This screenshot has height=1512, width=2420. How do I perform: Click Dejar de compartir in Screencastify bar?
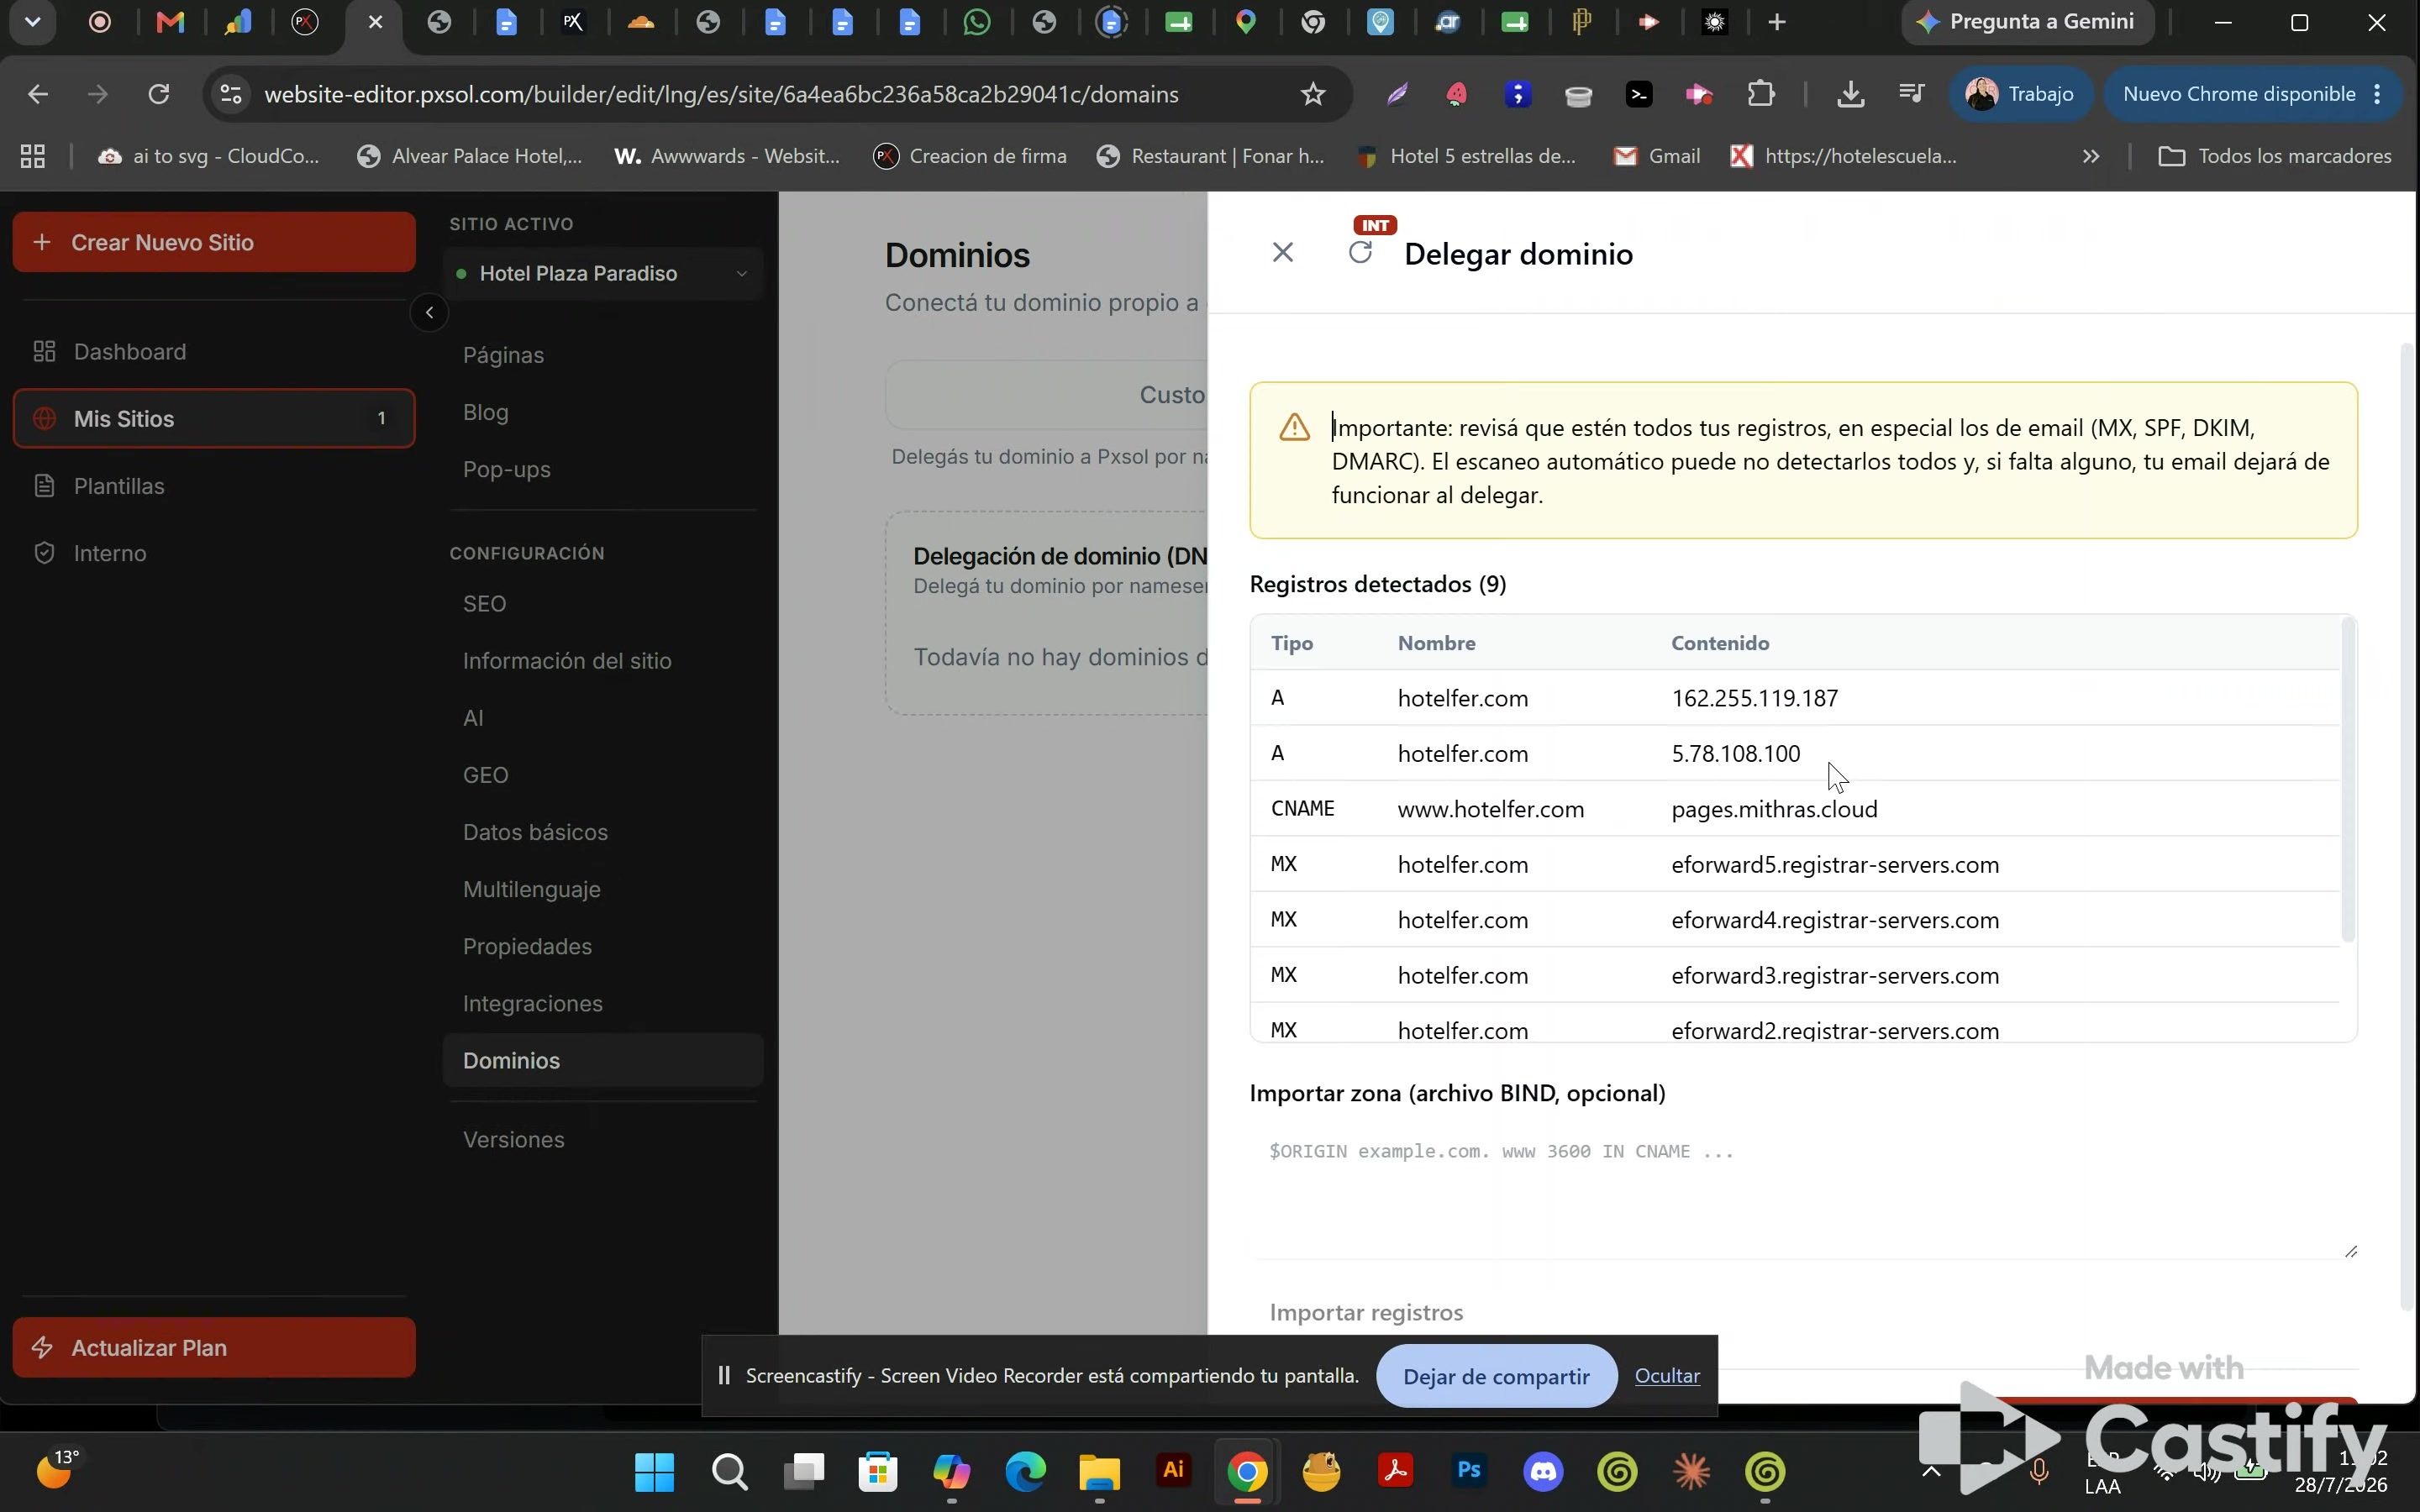point(1496,1376)
